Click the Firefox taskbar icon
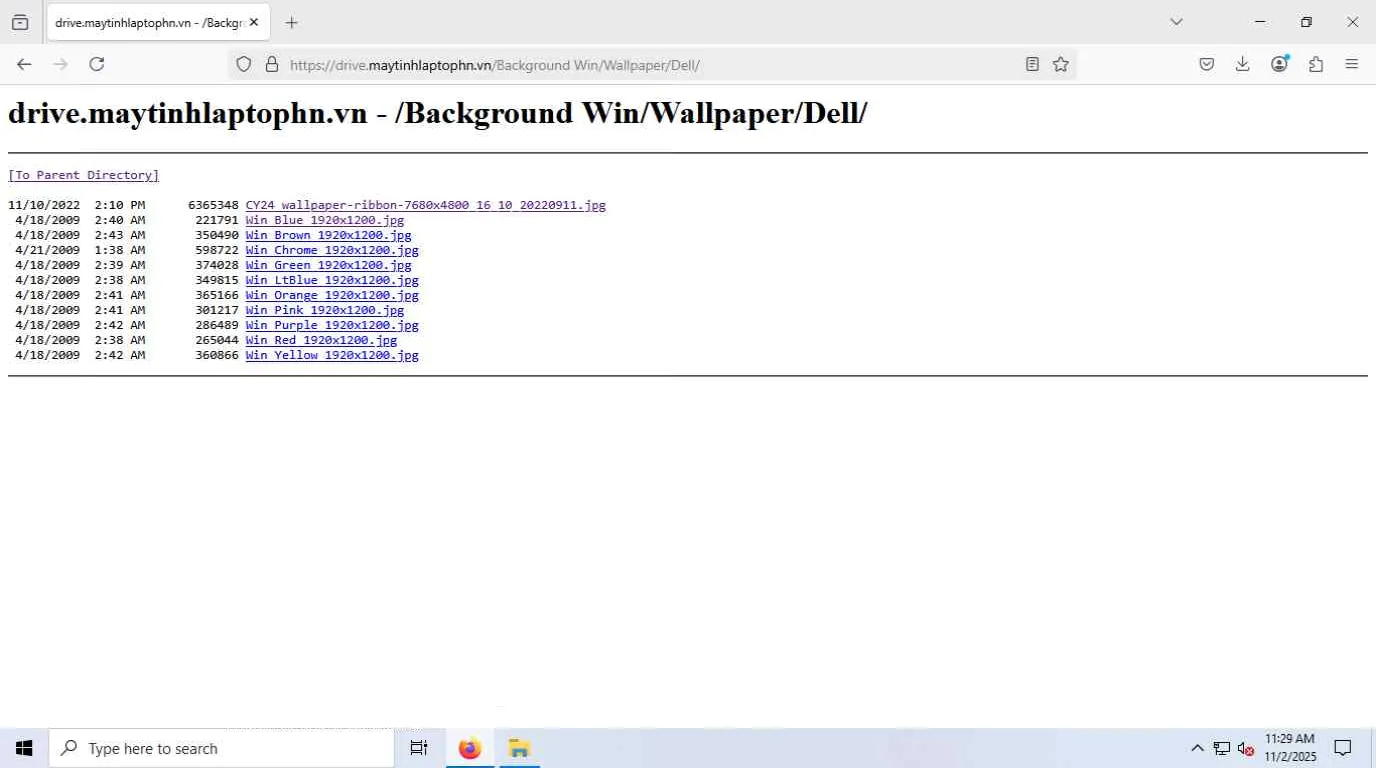The image size is (1376, 768). (469, 748)
